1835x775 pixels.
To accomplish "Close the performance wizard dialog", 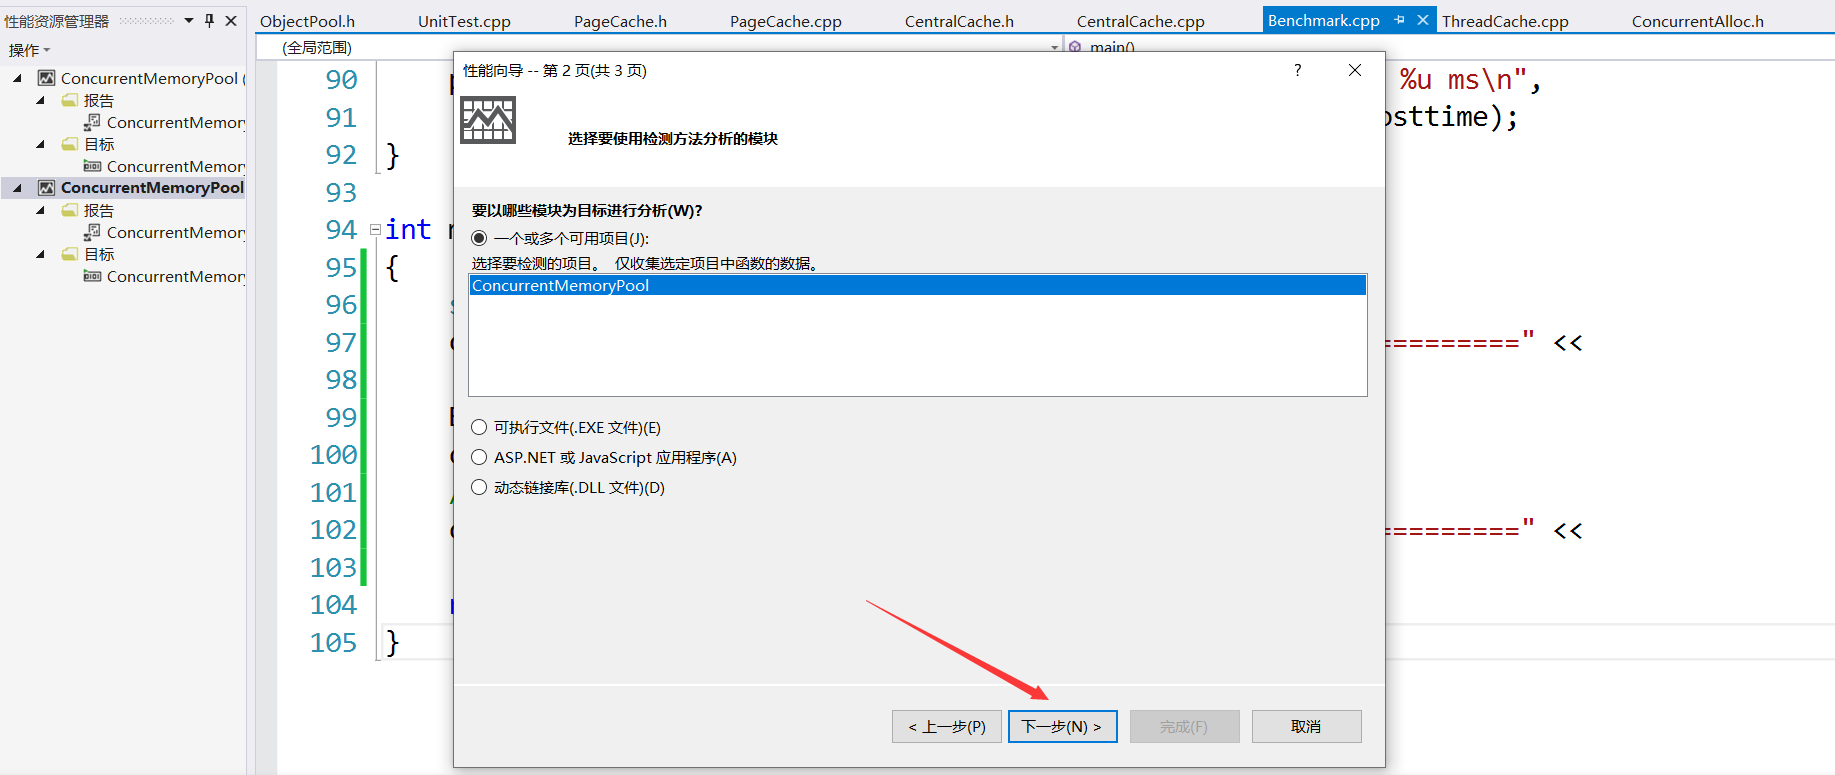I will (1355, 70).
